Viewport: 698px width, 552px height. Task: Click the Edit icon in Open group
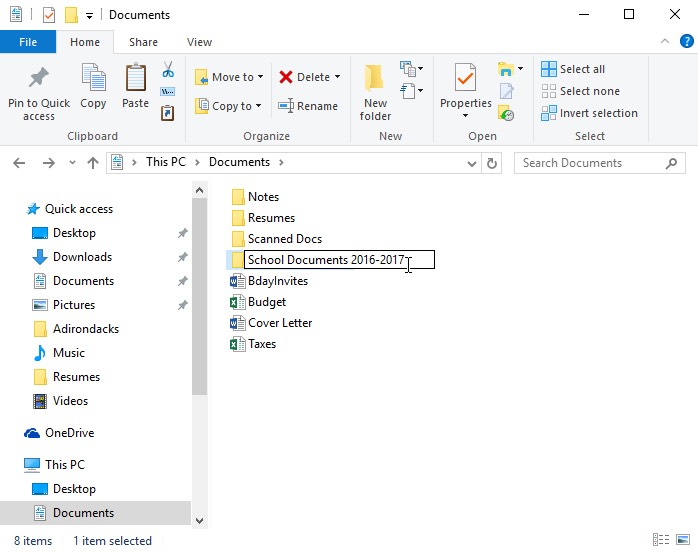(506, 91)
